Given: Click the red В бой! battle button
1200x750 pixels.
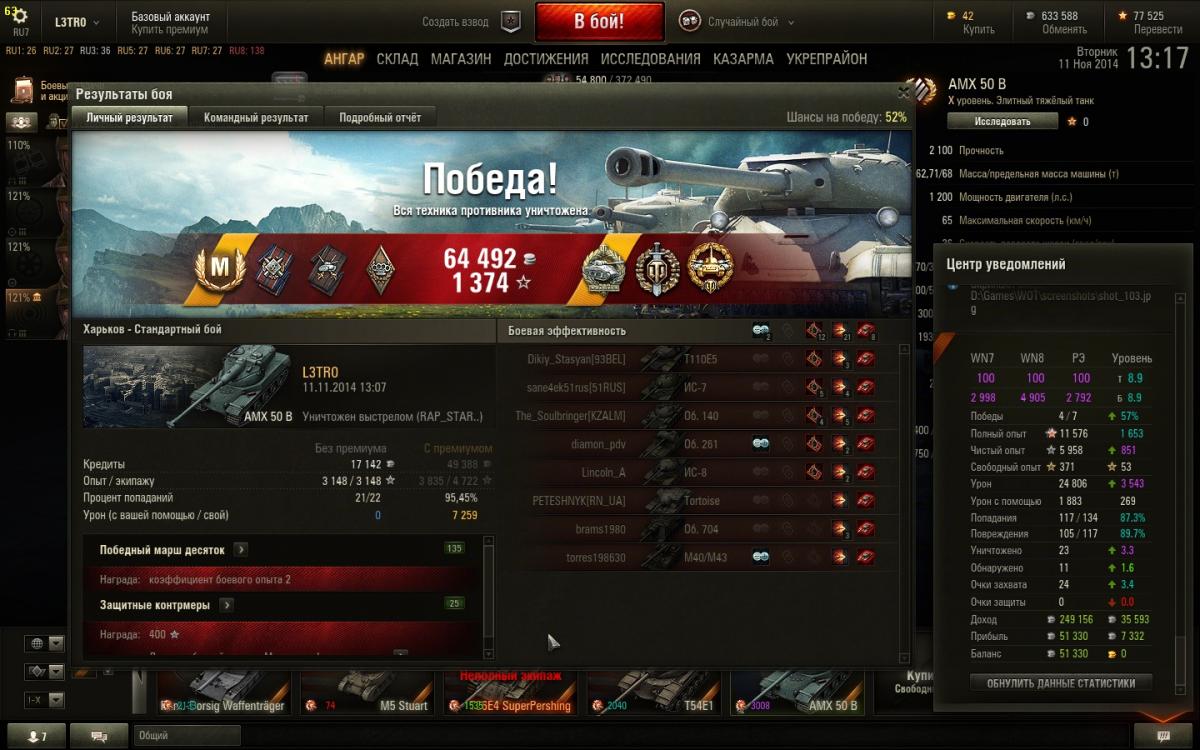Looking at the screenshot, I should [599, 21].
